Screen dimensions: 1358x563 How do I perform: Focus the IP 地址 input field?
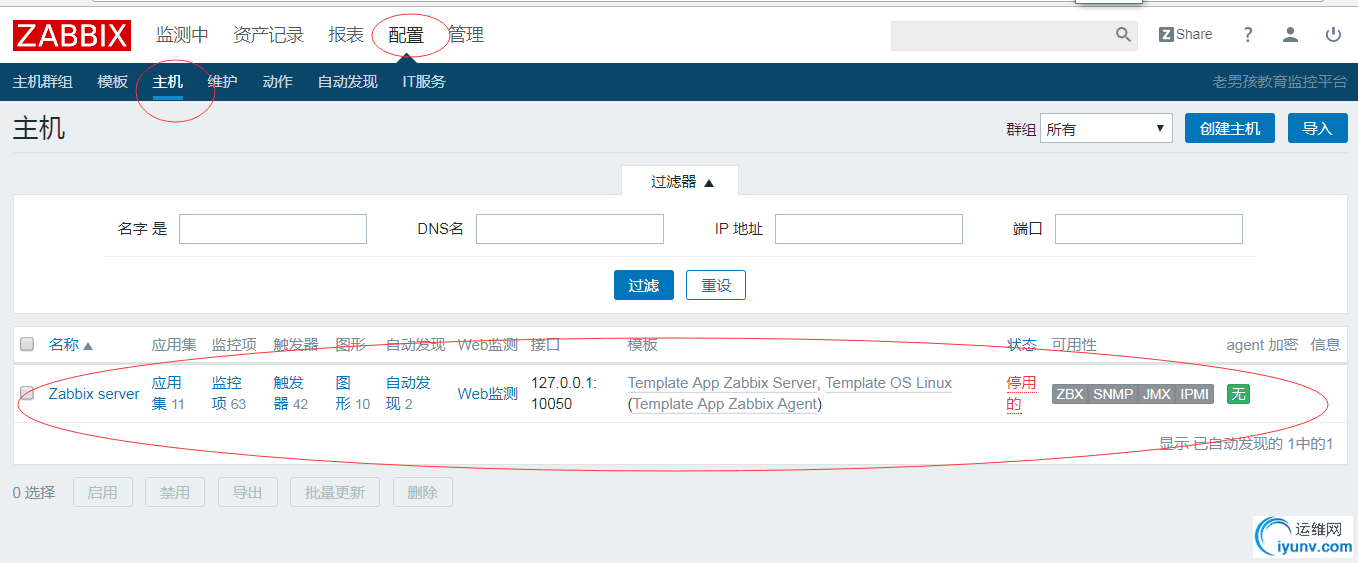click(869, 229)
